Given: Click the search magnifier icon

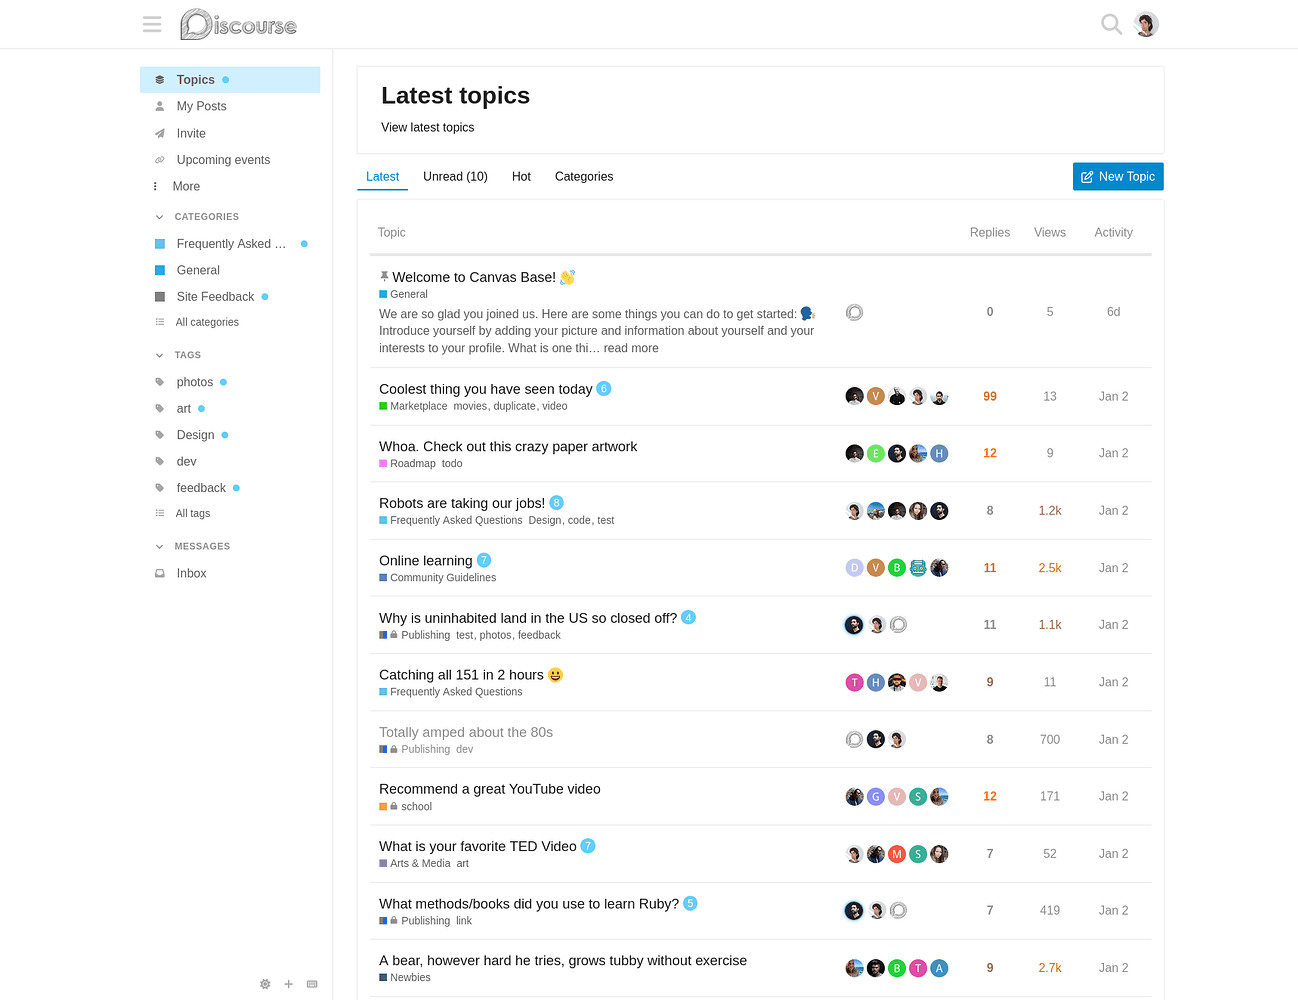Looking at the screenshot, I should point(1111,24).
